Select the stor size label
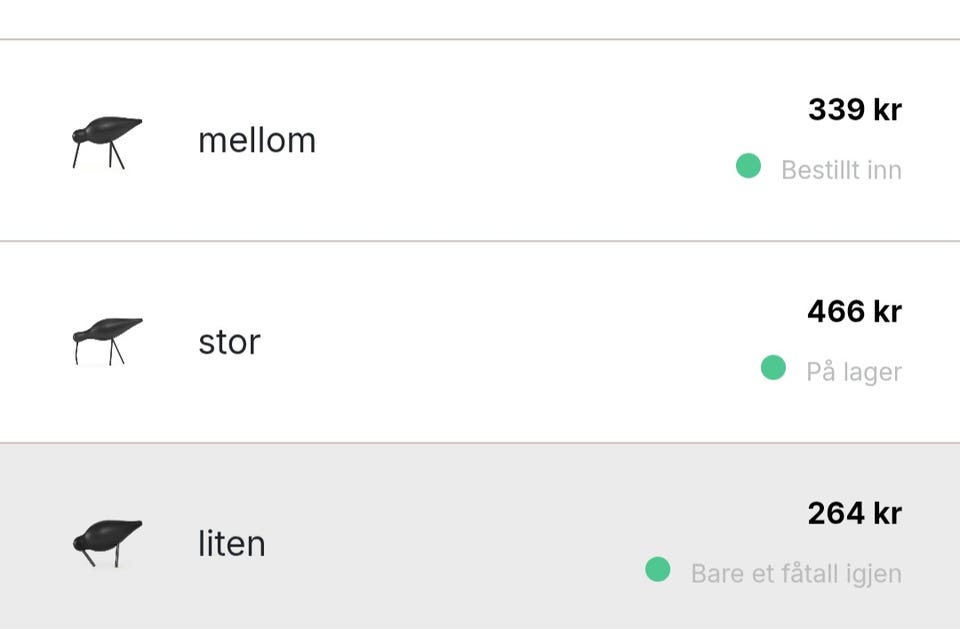This screenshot has width=960, height=629. click(x=229, y=342)
